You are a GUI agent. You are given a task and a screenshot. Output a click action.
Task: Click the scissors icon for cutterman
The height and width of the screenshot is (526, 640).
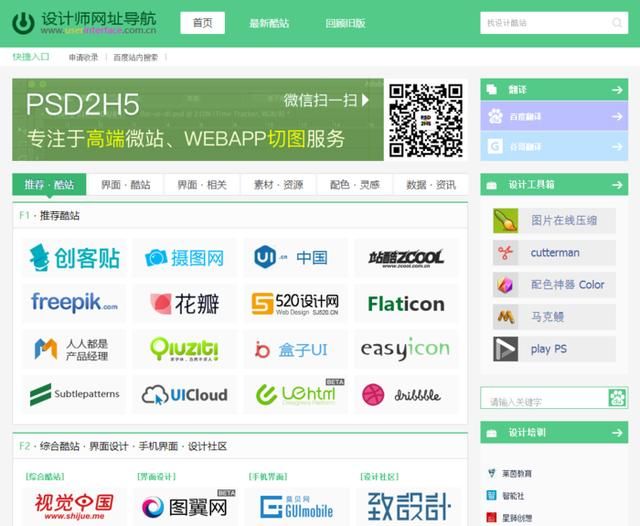point(505,253)
